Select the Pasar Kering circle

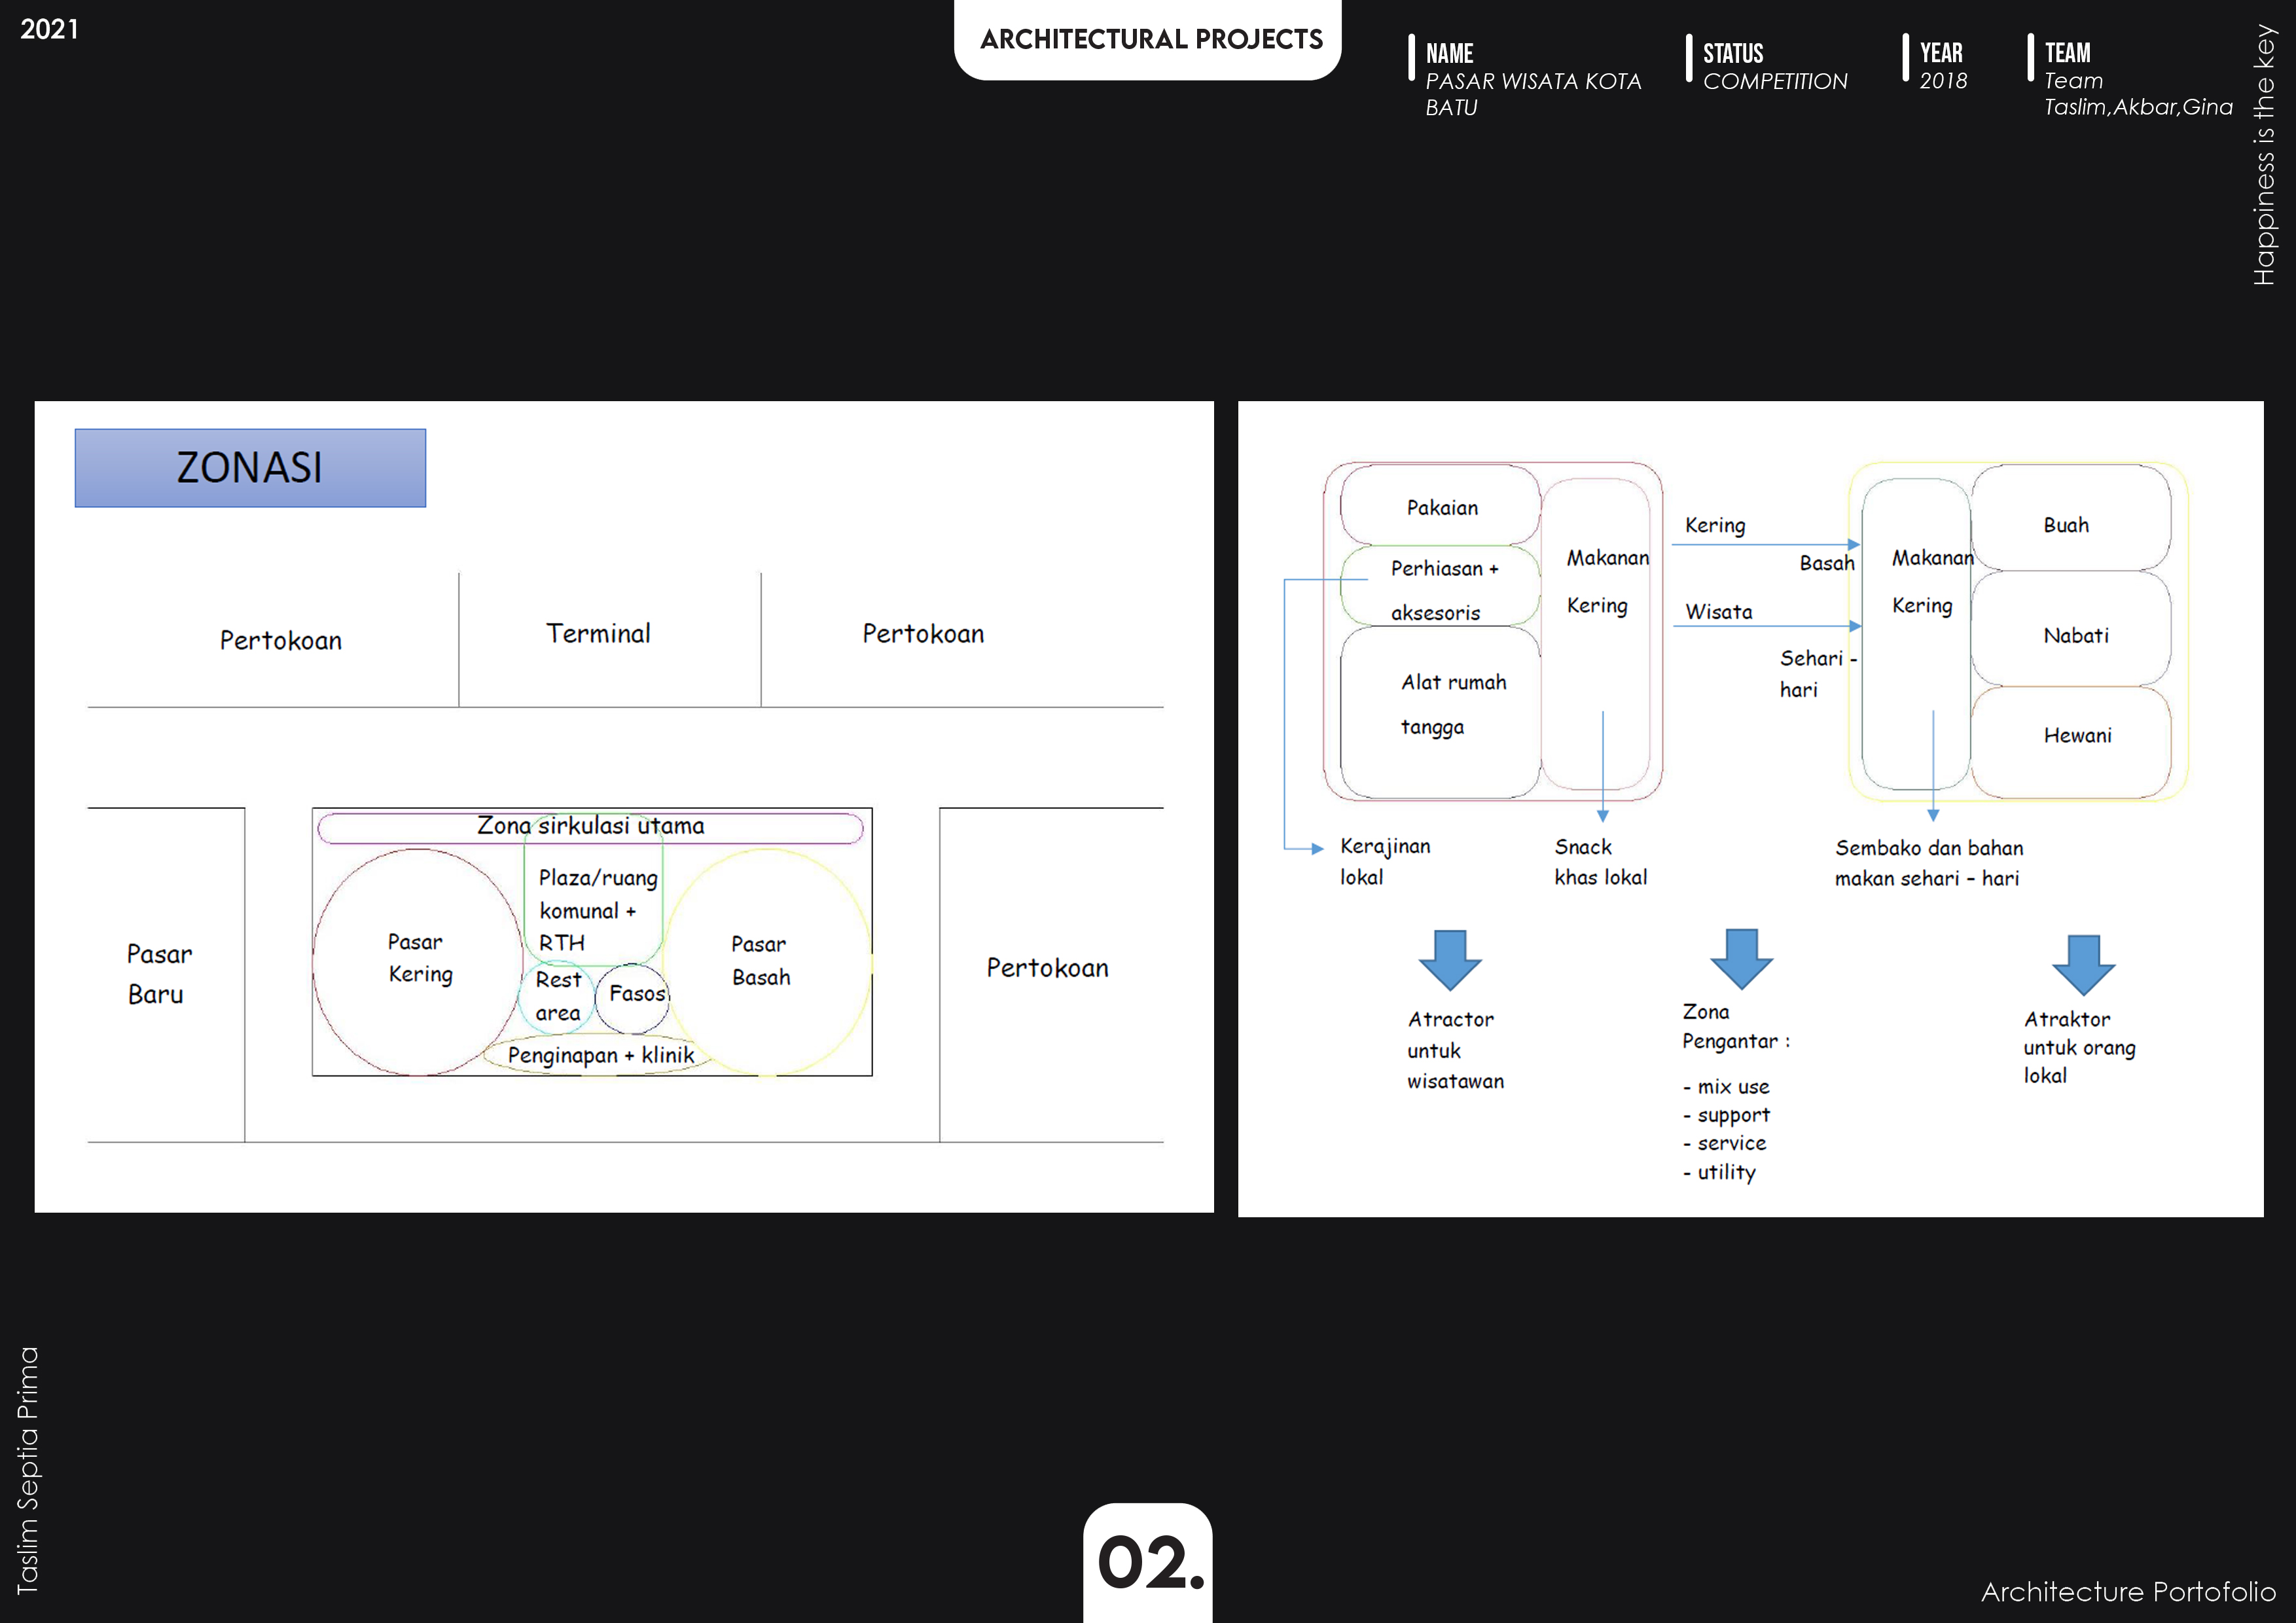[418, 960]
